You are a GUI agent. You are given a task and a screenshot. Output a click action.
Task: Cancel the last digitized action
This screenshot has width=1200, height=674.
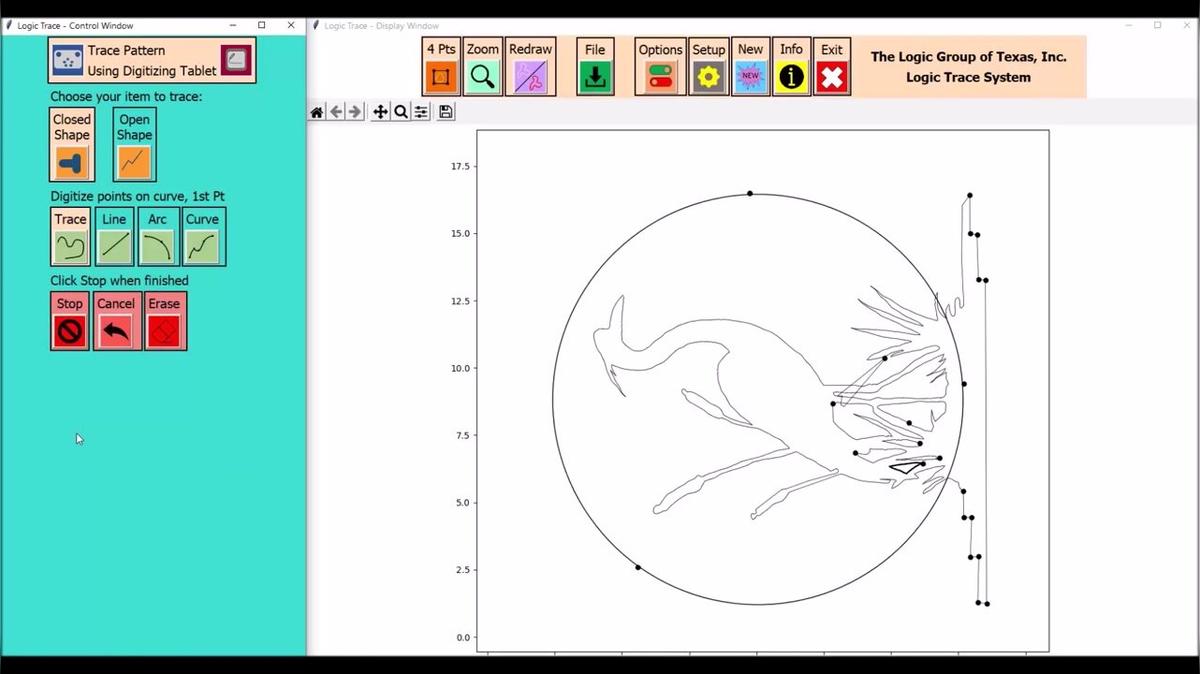(116, 321)
